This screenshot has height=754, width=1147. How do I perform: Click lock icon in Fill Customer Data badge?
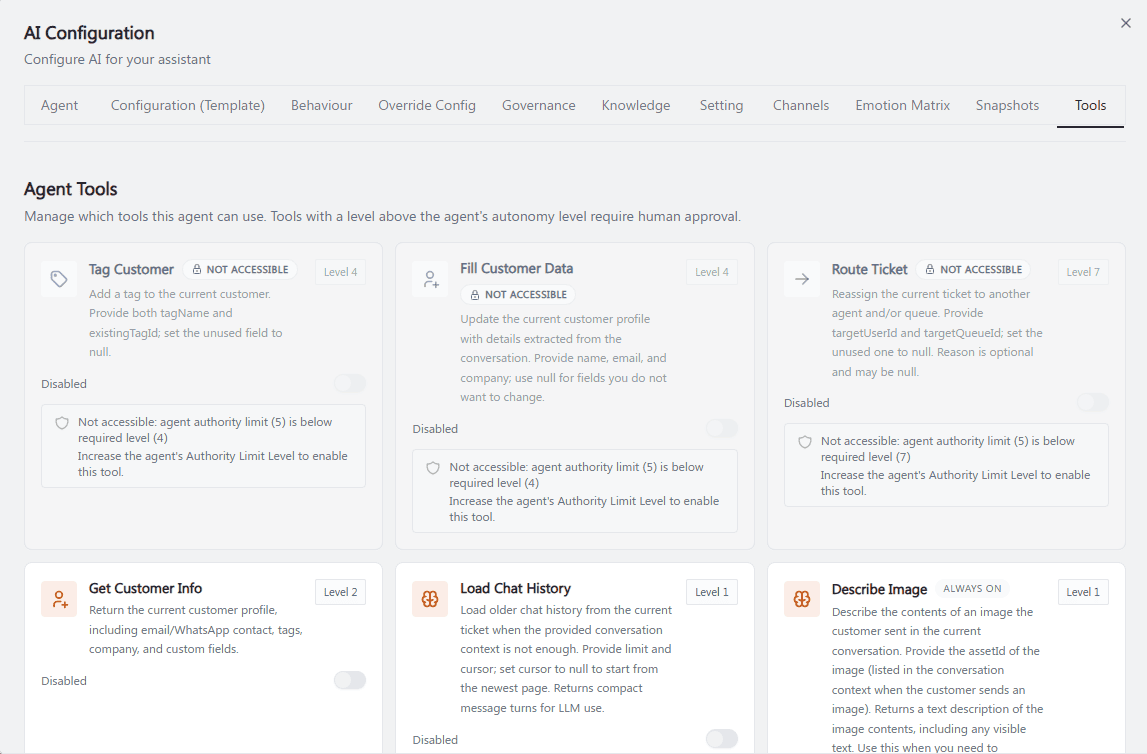[475, 295]
